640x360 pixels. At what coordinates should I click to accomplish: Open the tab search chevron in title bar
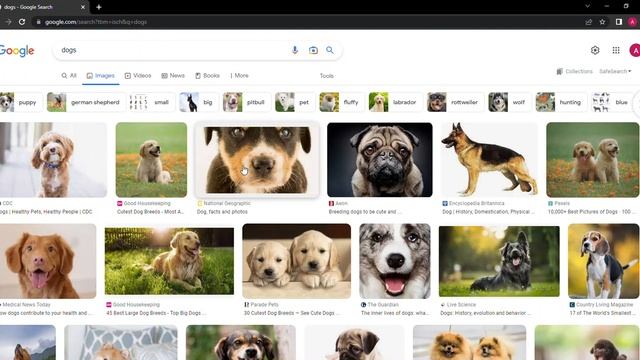587,6
